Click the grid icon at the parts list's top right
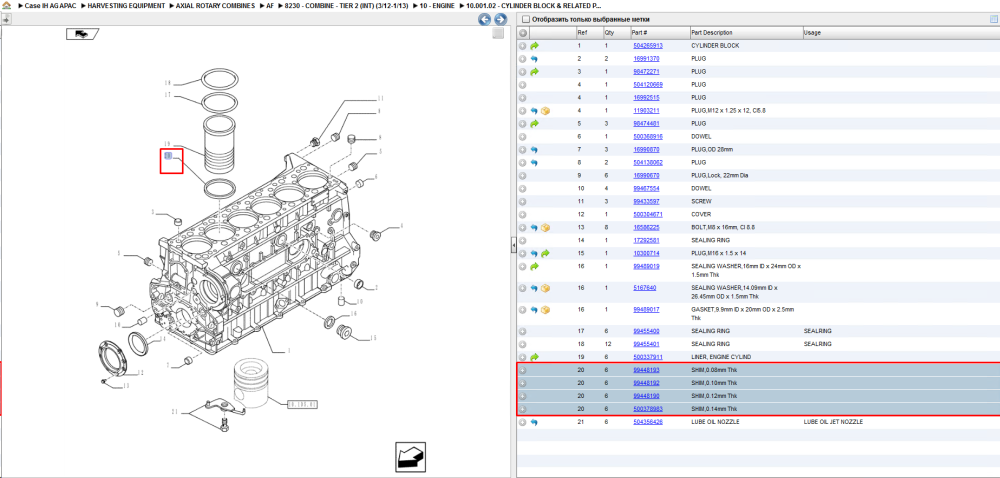Image resolution: width=1000 pixels, height=478 pixels. point(993,20)
